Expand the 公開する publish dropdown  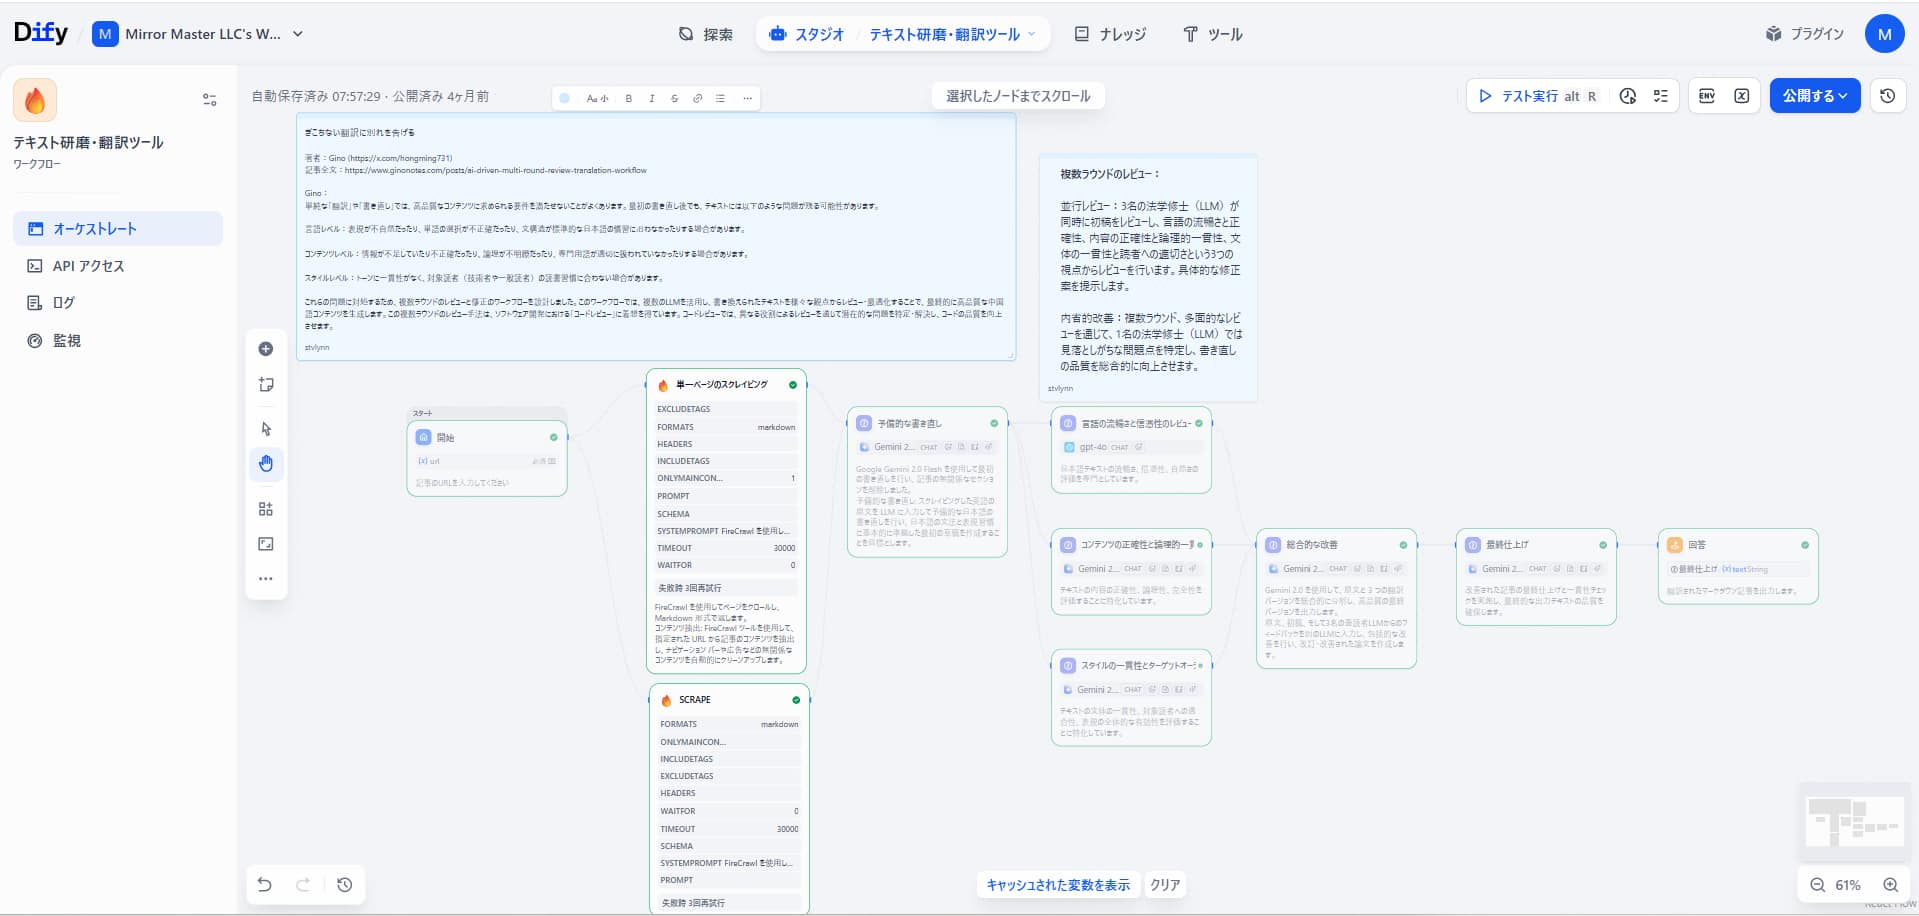(x=1814, y=96)
